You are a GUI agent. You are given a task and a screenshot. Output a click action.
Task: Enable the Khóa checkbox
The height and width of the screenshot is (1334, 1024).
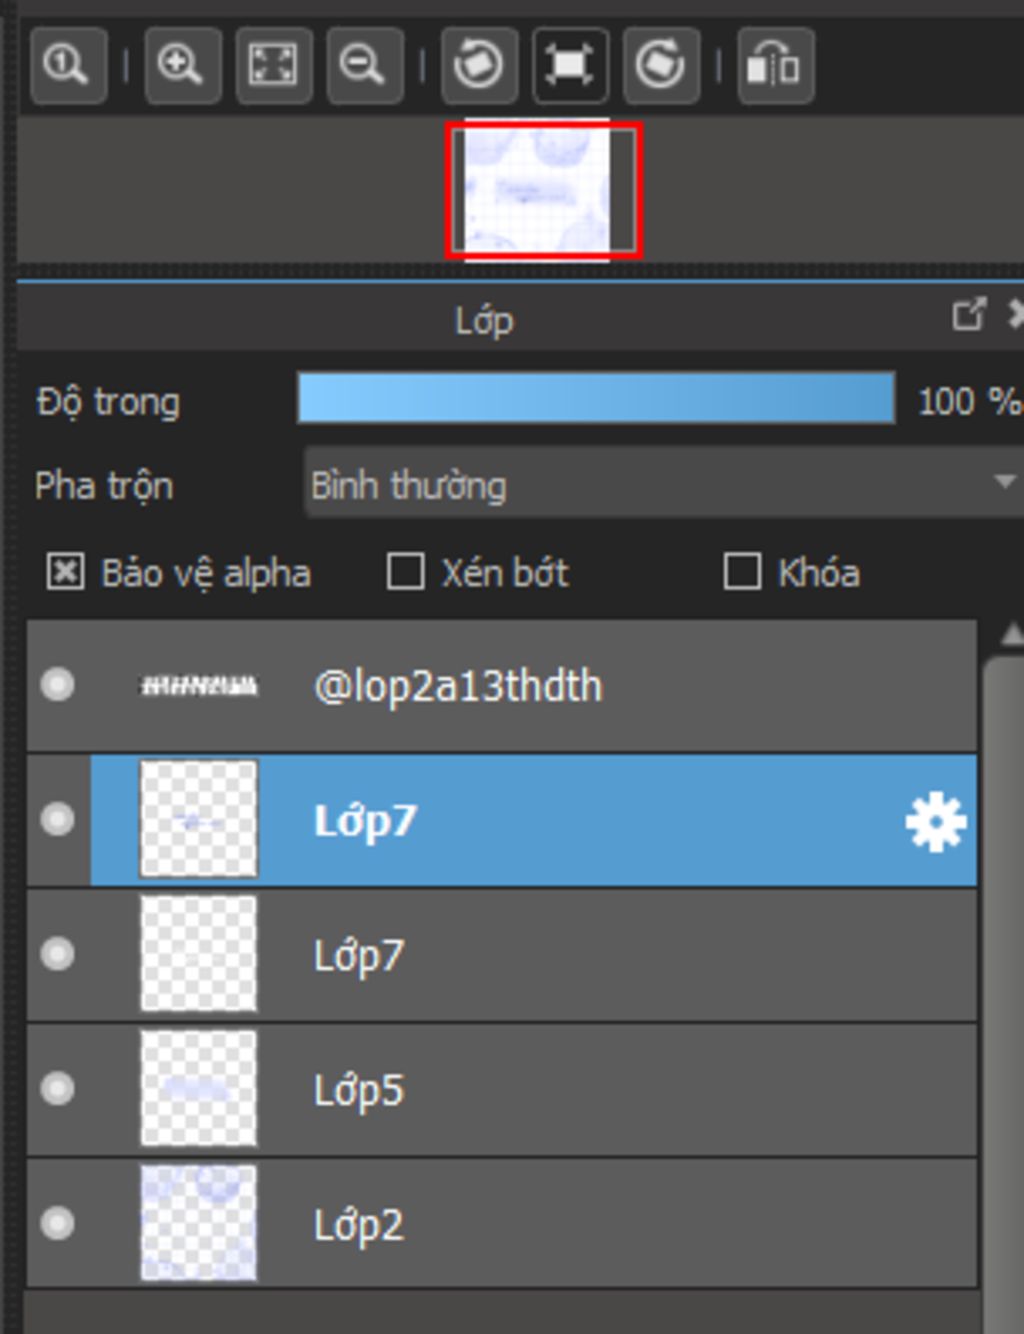coord(742,573)
